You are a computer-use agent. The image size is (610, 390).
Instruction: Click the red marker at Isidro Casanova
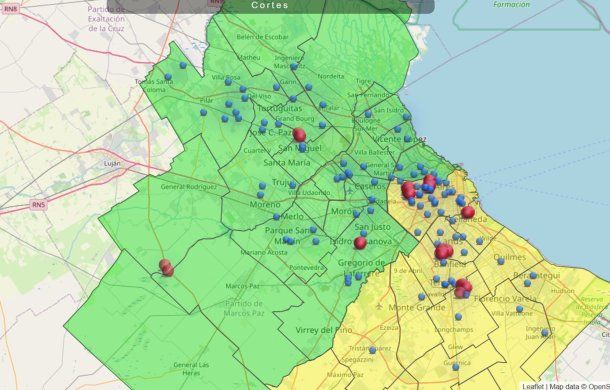[360, 243]
